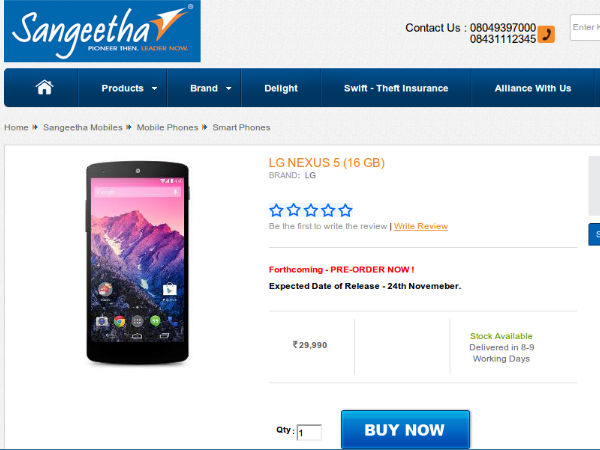600x450 pixels.
Task: Click the orange phone contact icon
Action: click(546, 35)
